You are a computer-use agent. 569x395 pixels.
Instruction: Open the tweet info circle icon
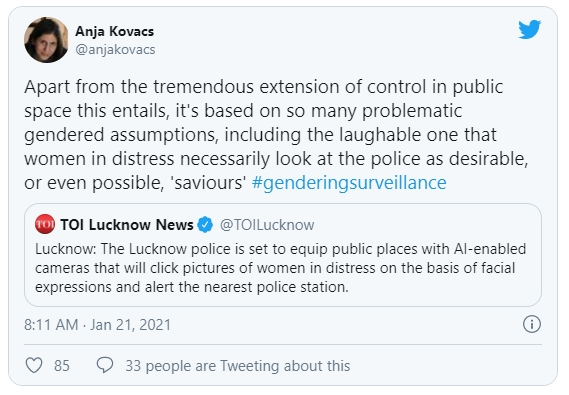click(x=532, y=324)
